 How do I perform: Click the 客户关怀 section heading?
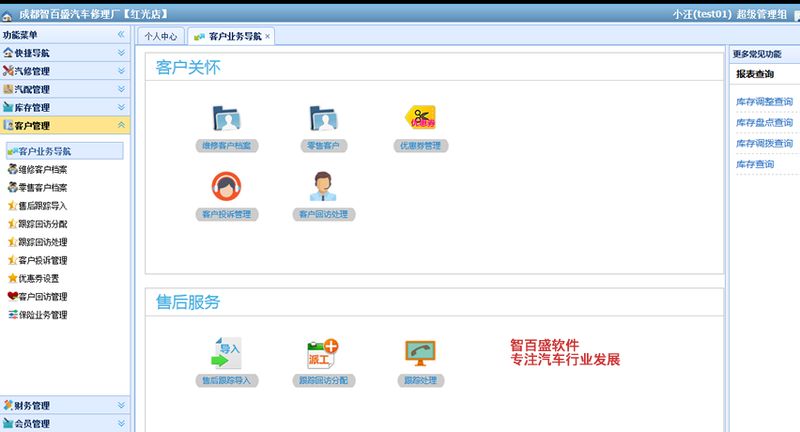coord(188,67)
